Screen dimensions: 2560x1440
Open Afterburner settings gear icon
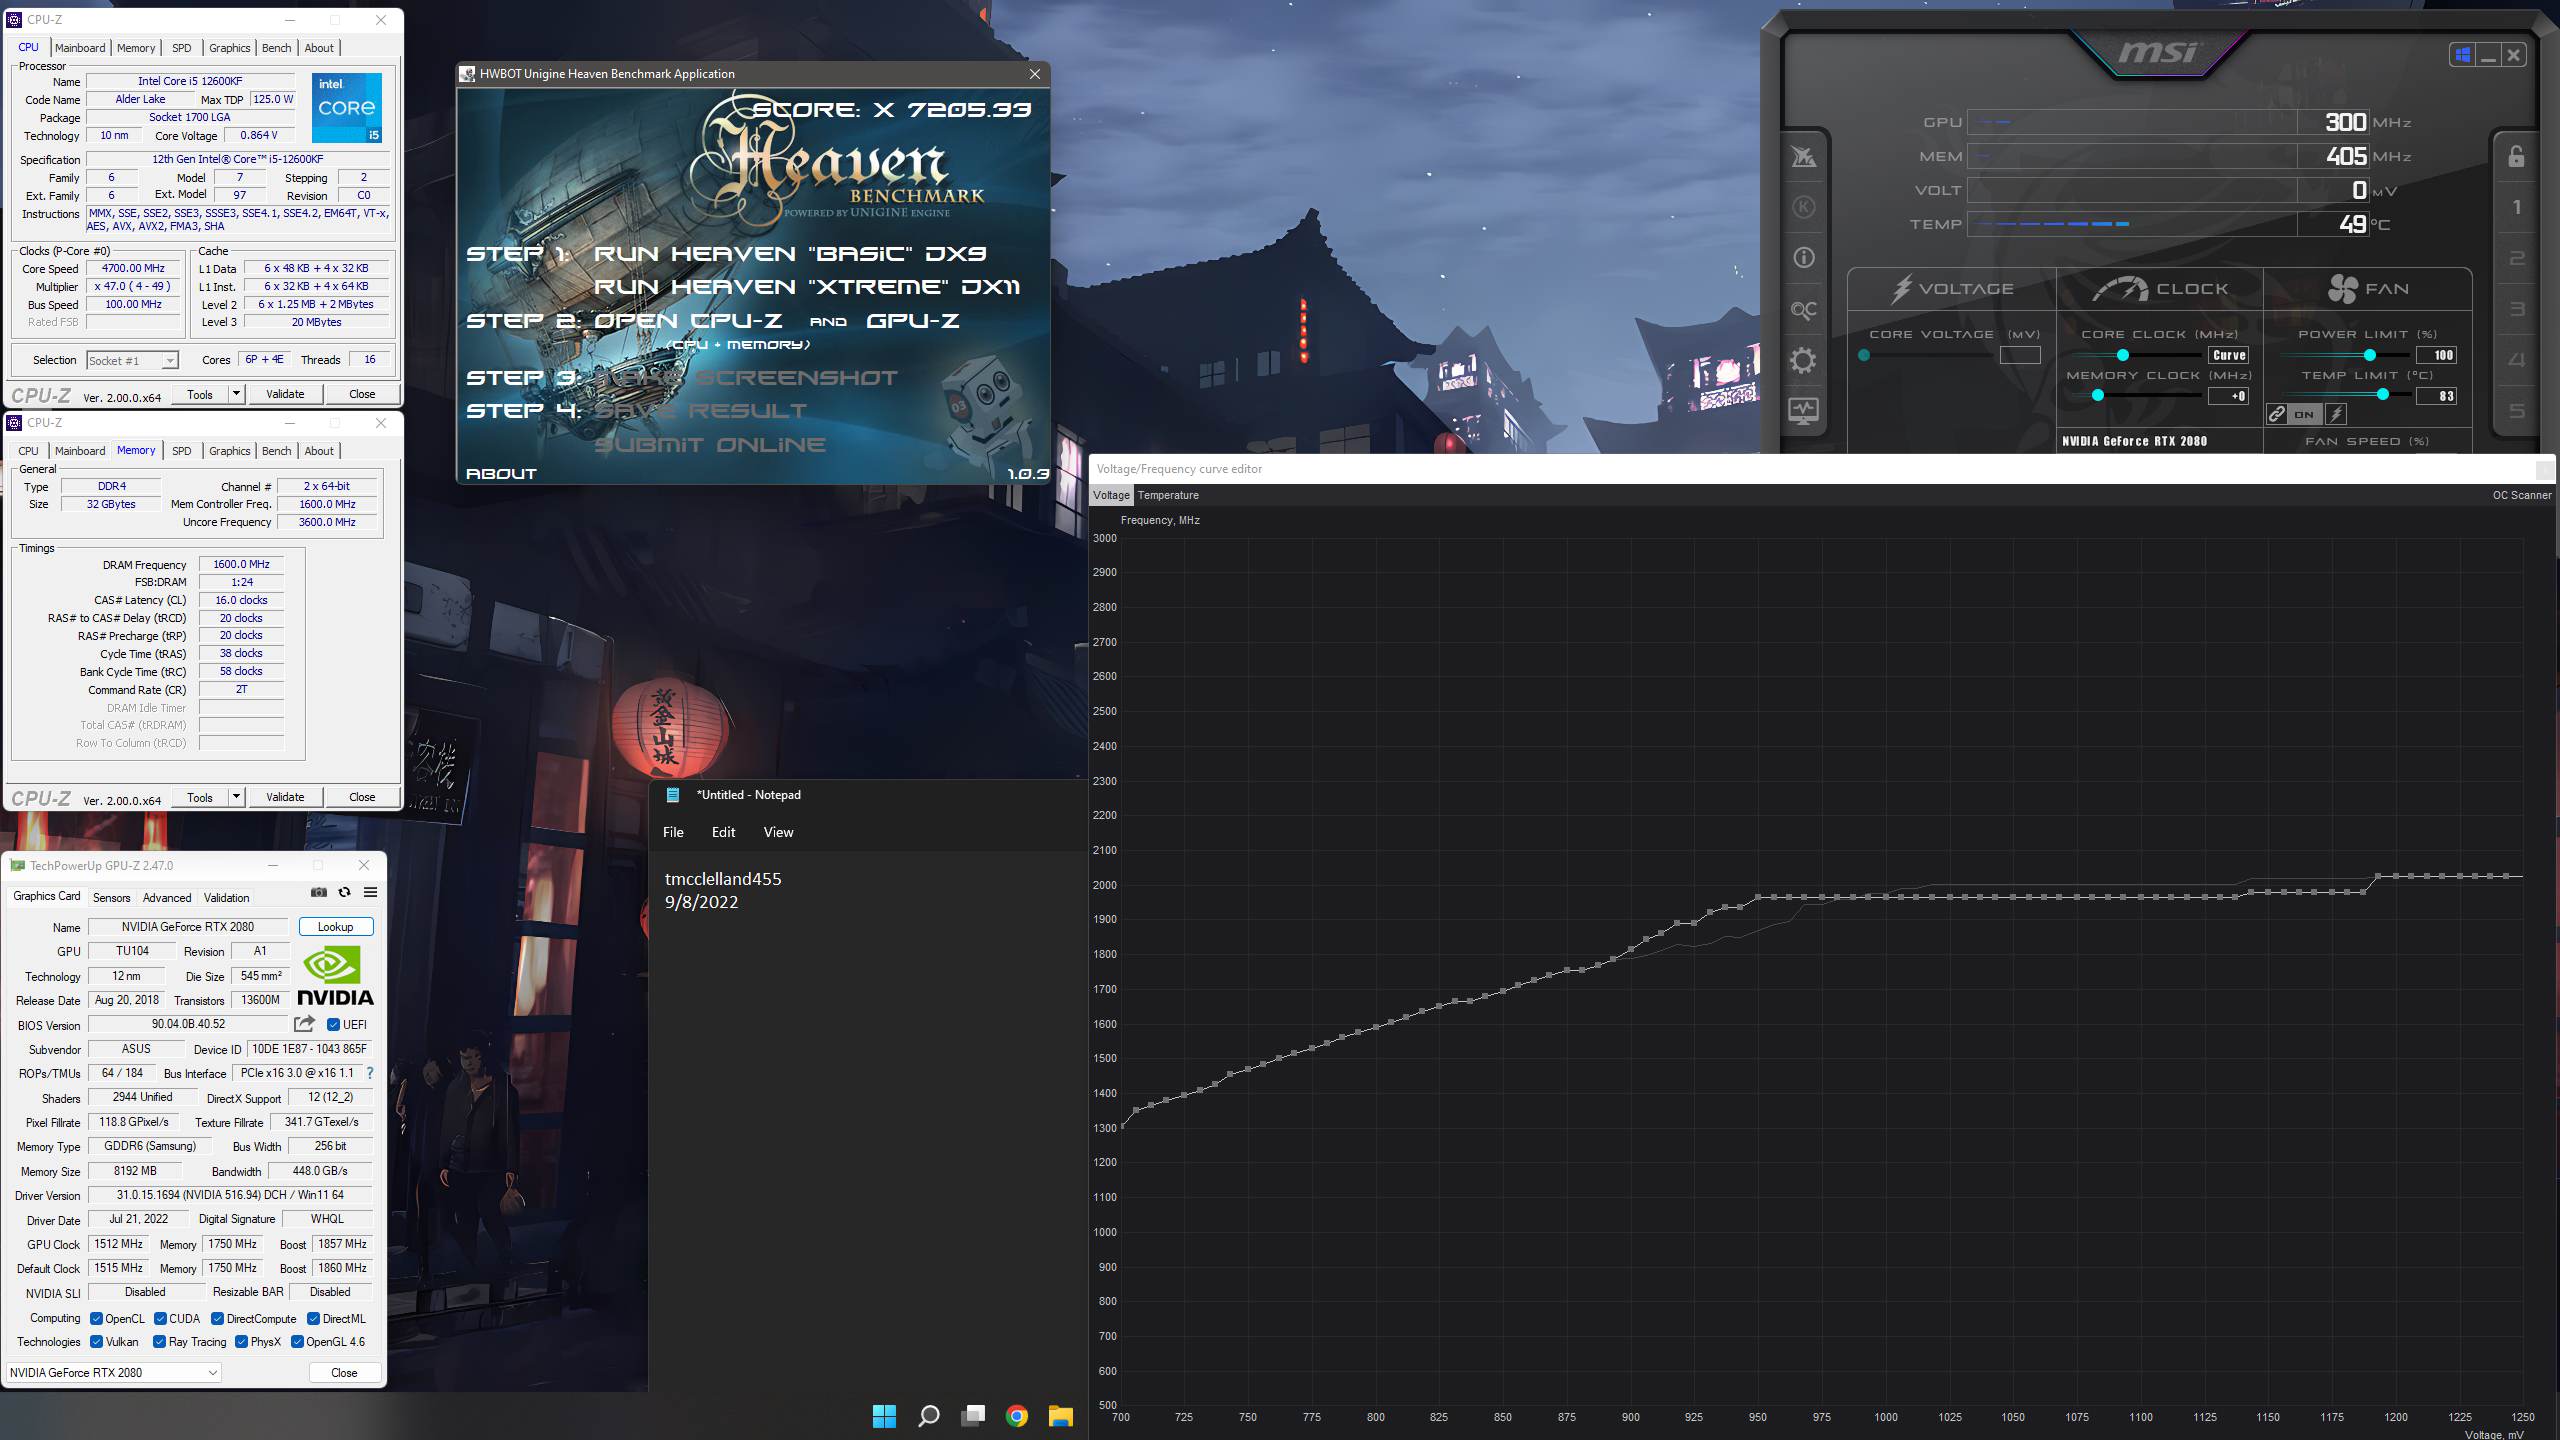[x=1803, y=361]
